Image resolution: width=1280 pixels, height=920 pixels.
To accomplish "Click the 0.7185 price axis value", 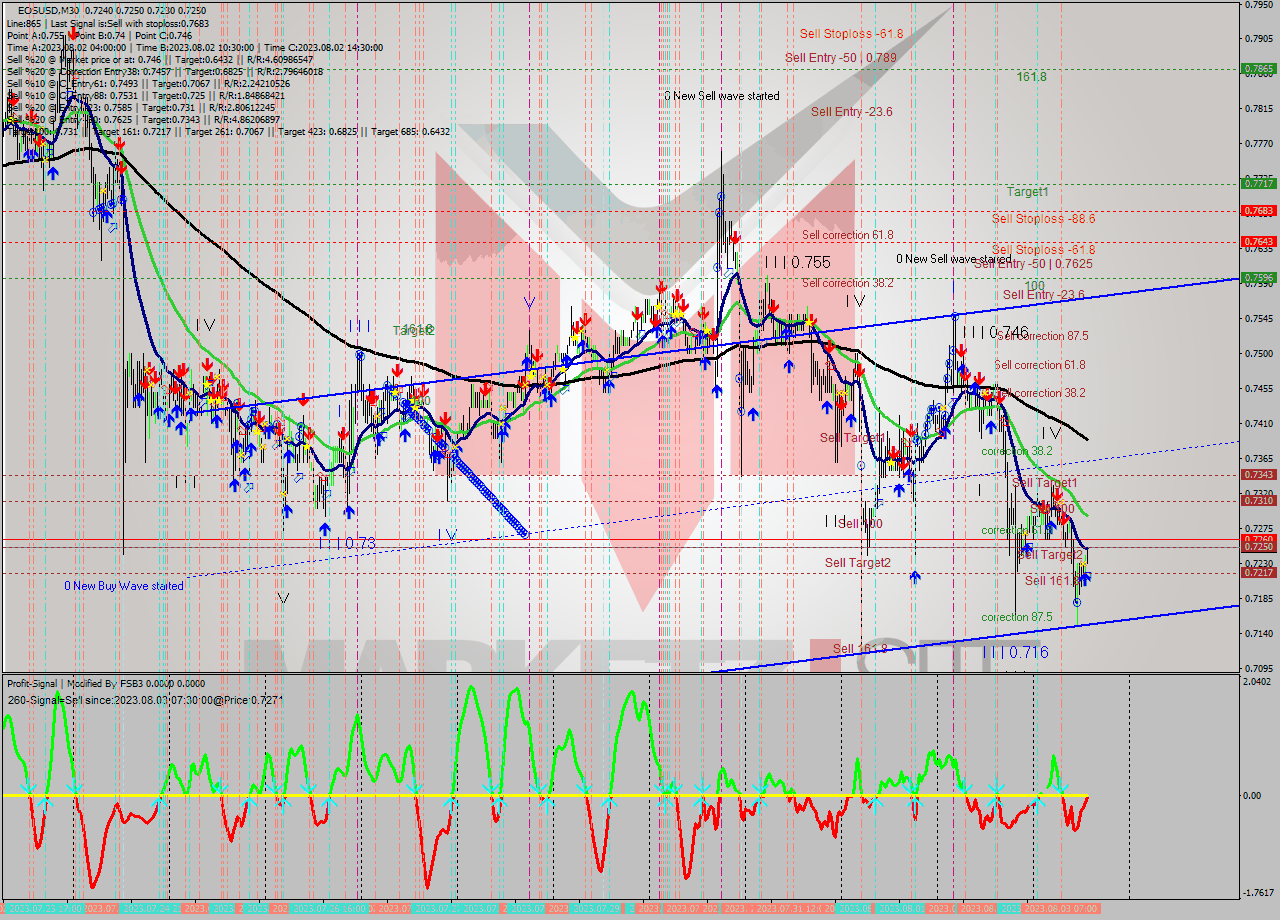I will (x=1259, y=598).
